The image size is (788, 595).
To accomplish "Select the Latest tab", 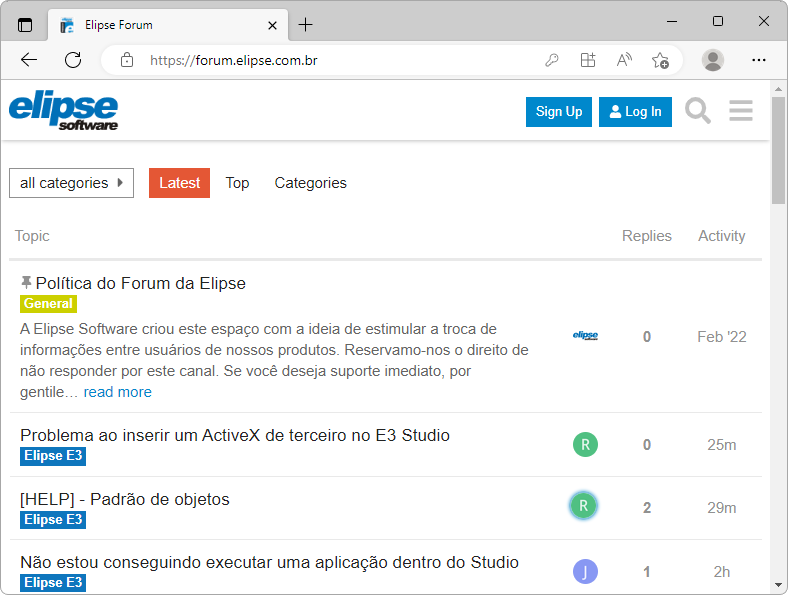I will click(179, 183).
